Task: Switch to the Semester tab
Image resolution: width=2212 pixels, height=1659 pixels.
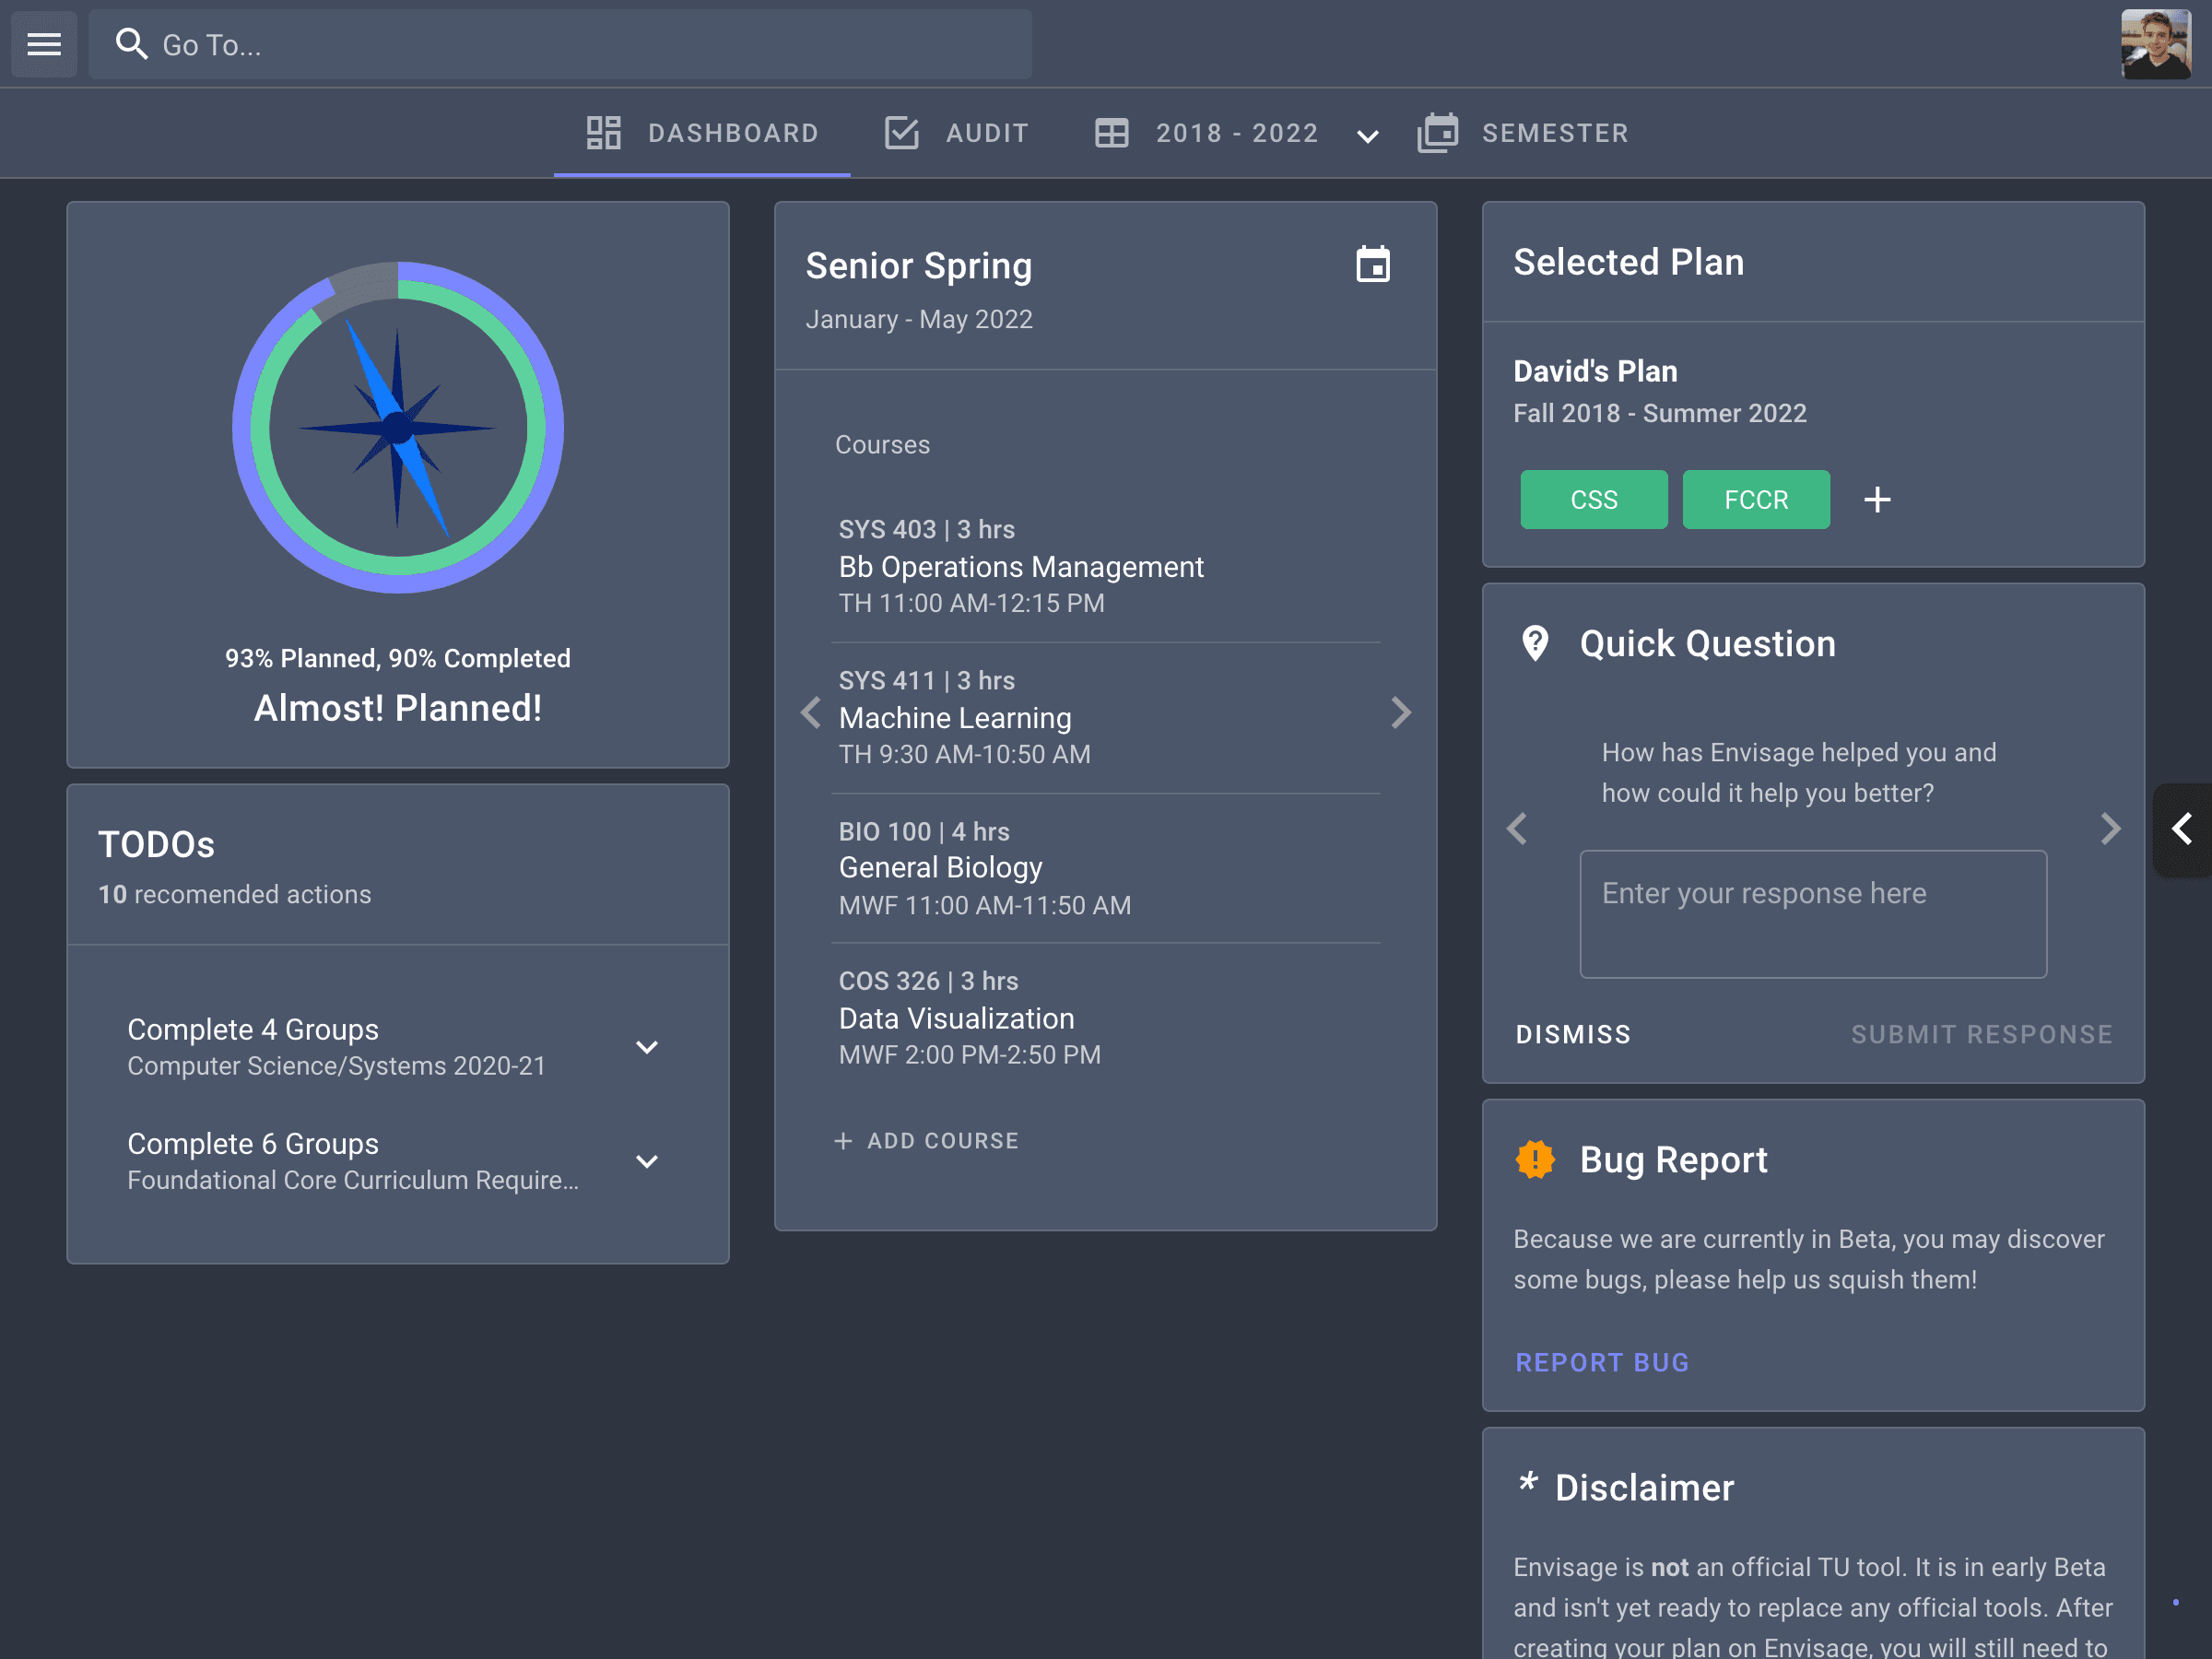Action: pyautogui.click(x=1524, y=133)
